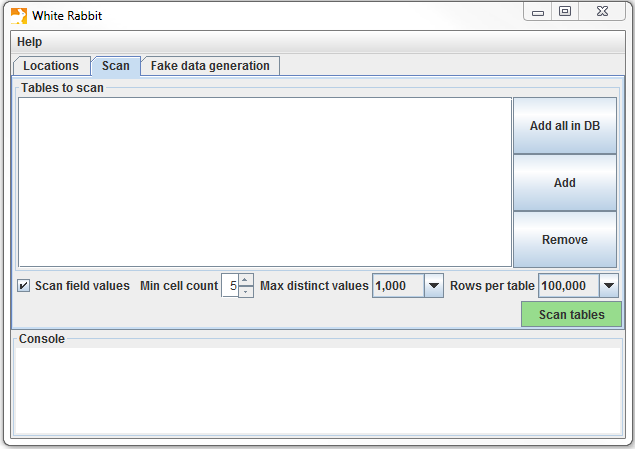Open the Max distinct values dropdown arrow

click(434, 286)
